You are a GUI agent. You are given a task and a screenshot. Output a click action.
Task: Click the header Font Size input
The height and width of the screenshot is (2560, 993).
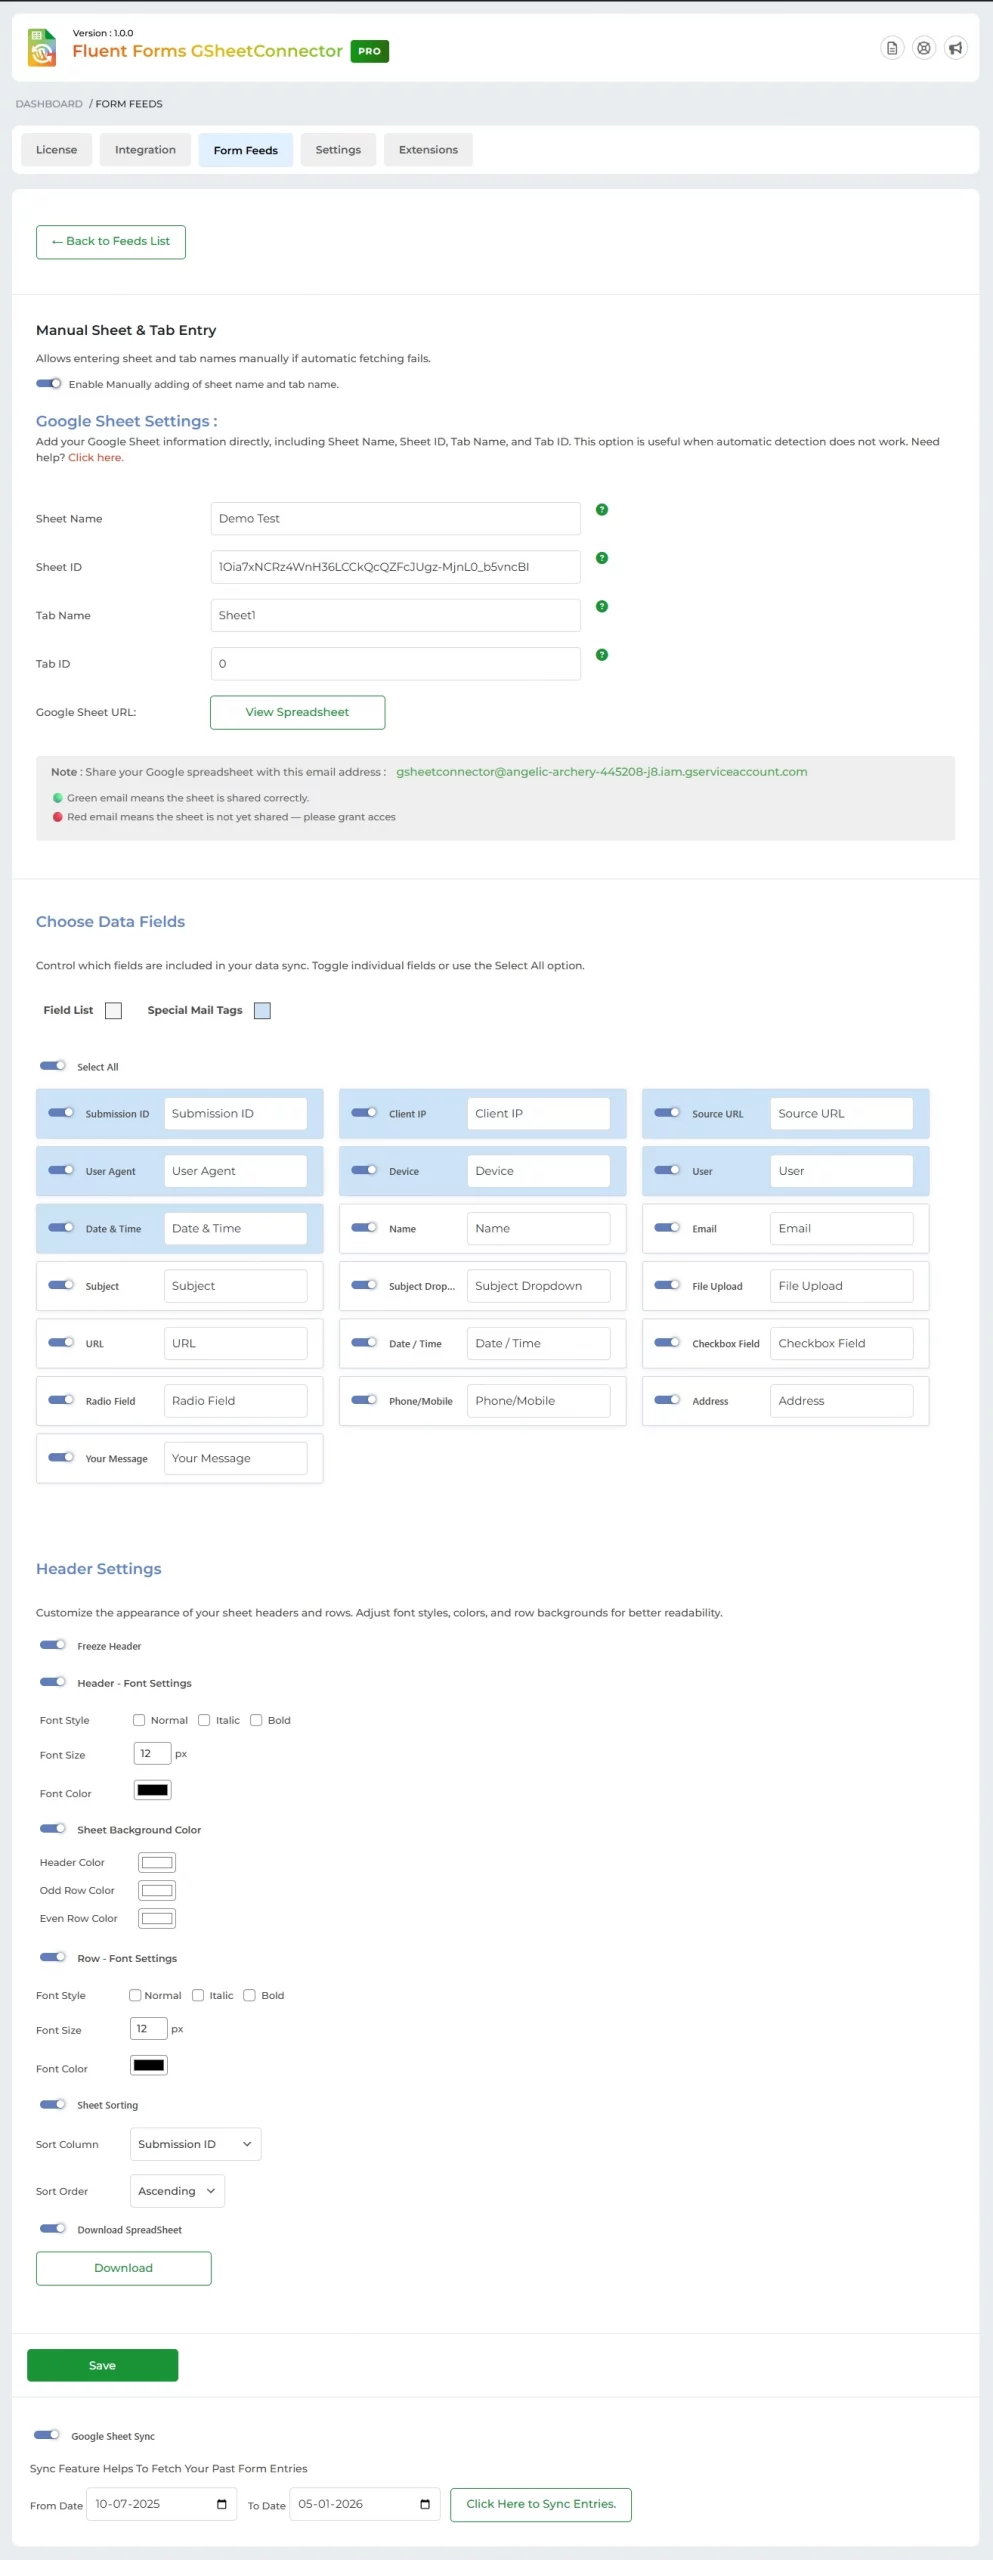tap(152, 1753)
